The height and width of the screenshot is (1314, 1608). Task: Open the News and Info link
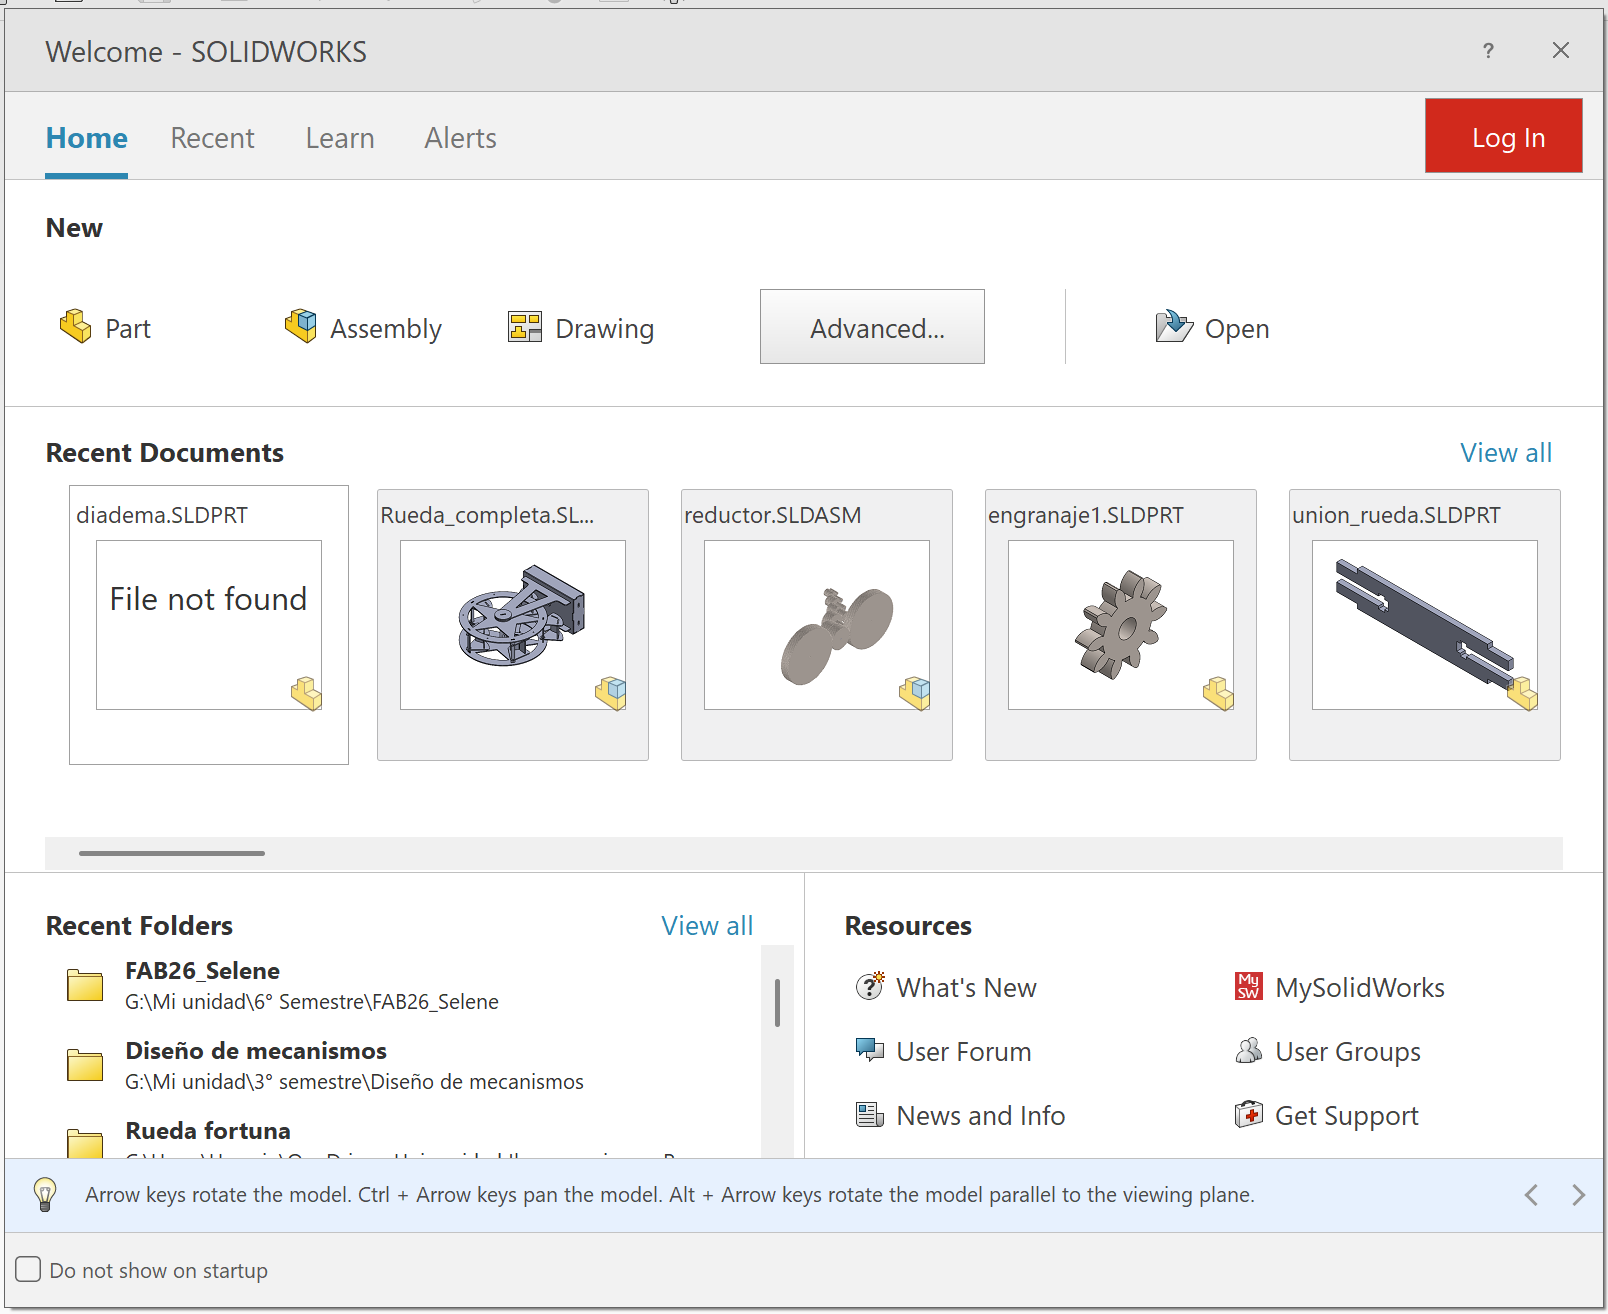(981, 1116)
